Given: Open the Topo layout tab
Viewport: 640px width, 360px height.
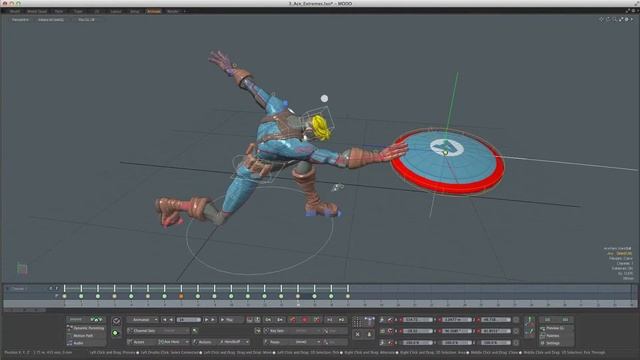Looking at the screenshot, I should (78, 11).
